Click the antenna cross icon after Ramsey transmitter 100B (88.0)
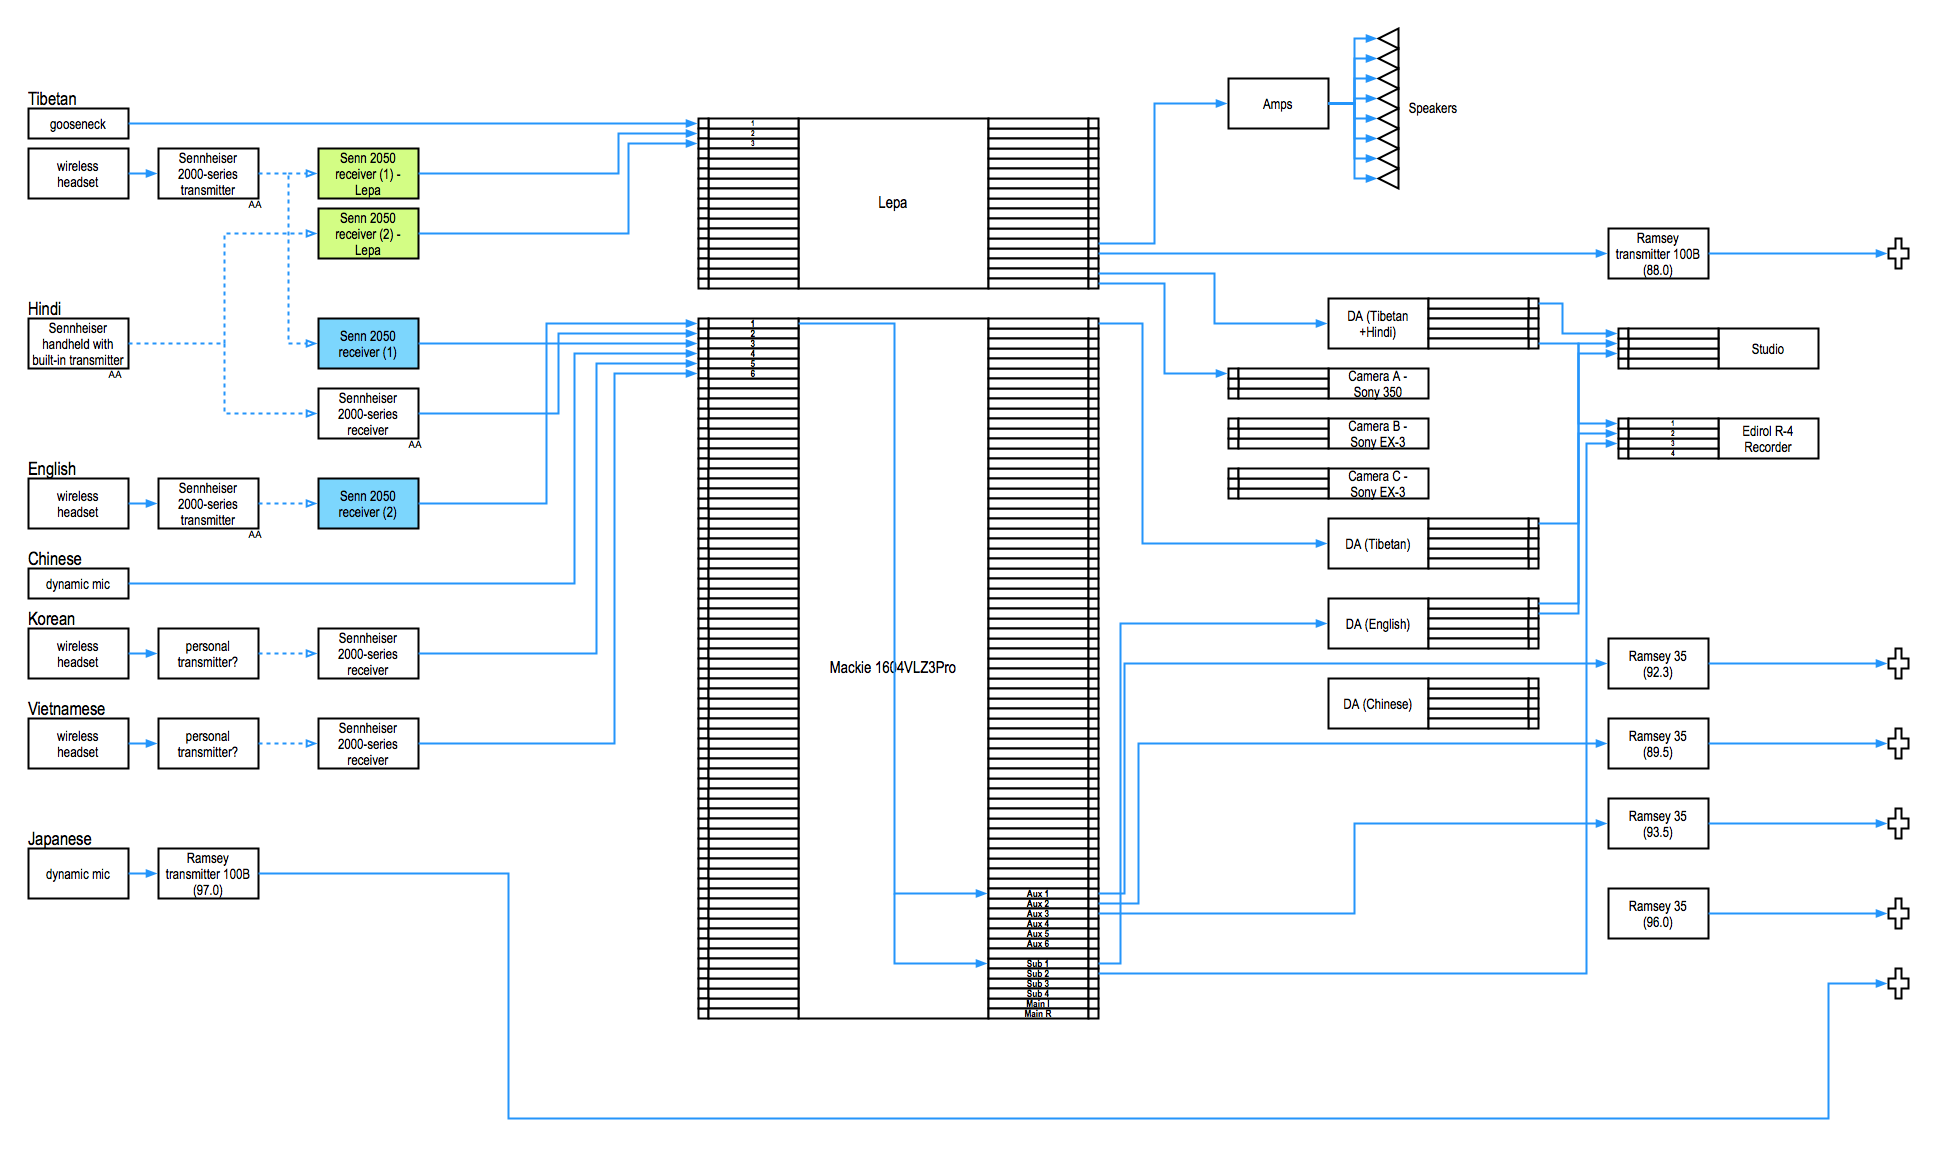Screen dimensions: 1936x1152 1898,253
